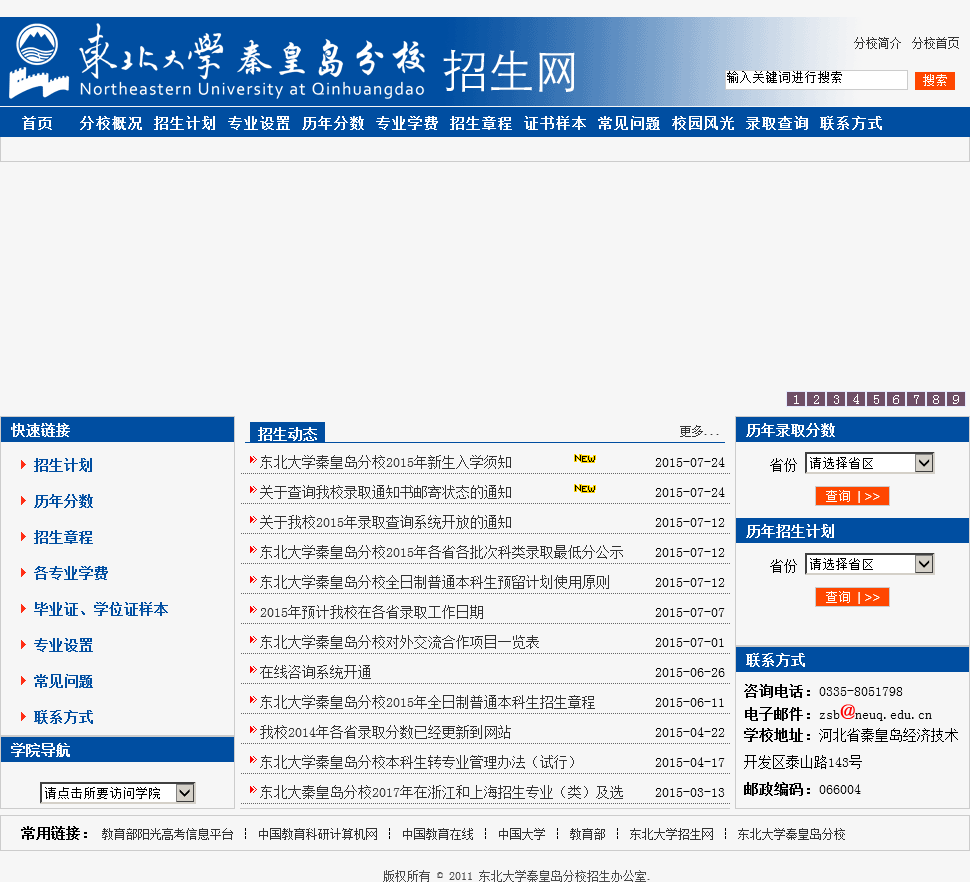Open article 关于我校2015年录取查询系统开放的通知
The image size is (970, 882).
[x=385, y=522]
